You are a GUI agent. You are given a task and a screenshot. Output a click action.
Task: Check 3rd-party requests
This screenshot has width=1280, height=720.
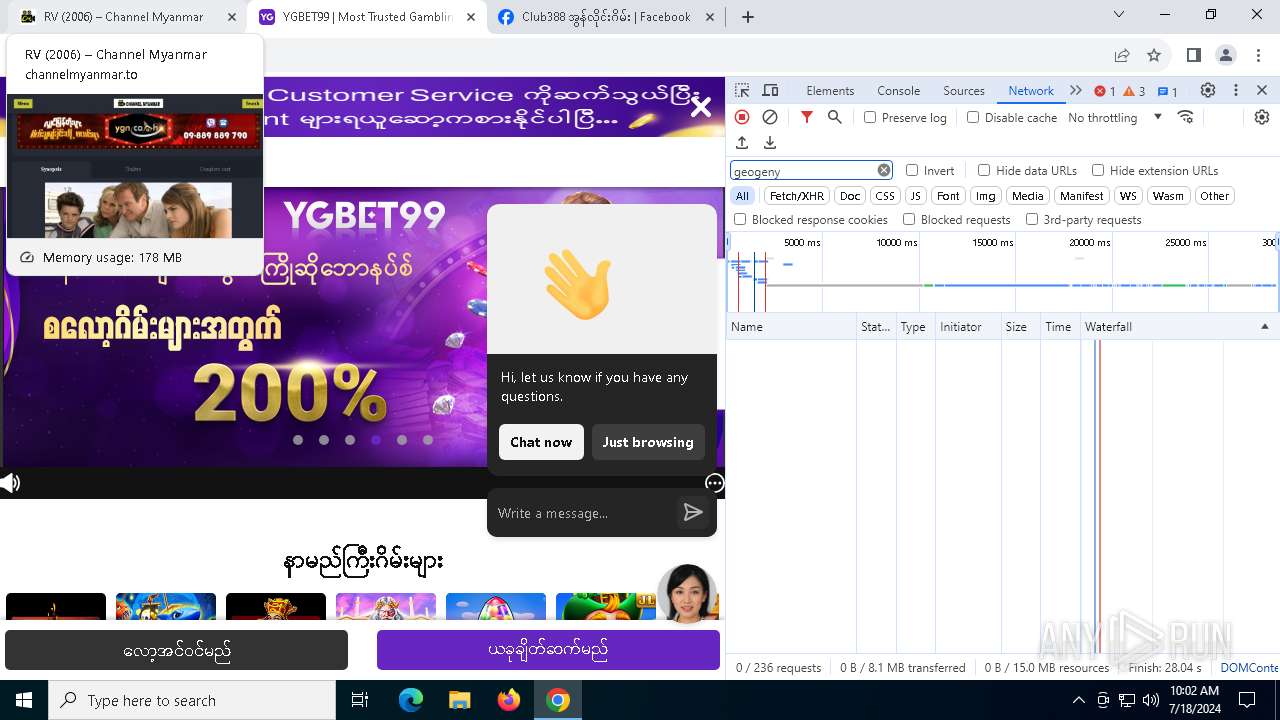click(x=1032, y=219)
